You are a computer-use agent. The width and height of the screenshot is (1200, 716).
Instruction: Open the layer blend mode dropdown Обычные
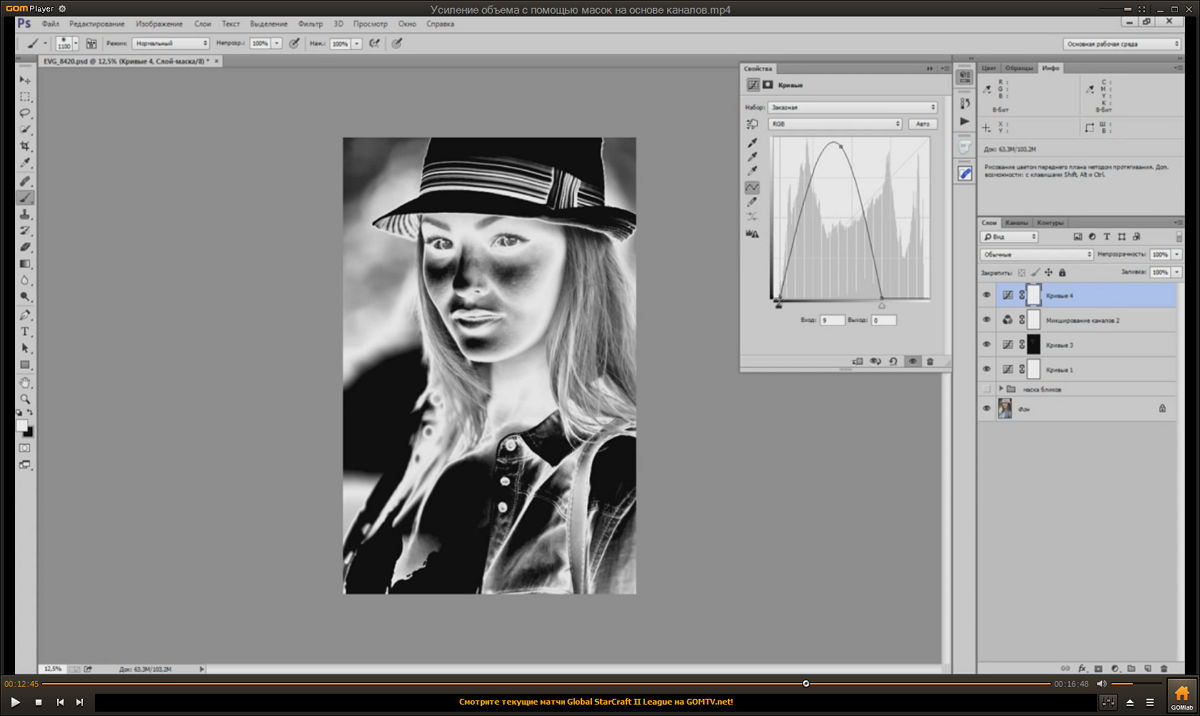tap(1035, 255)
